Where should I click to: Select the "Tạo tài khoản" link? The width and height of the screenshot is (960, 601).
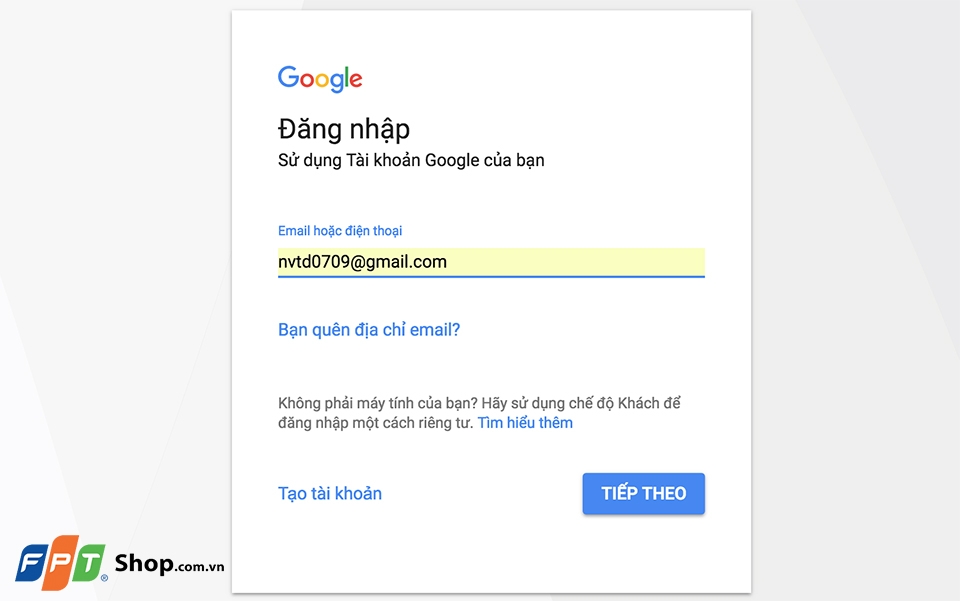tap(330, 493)
